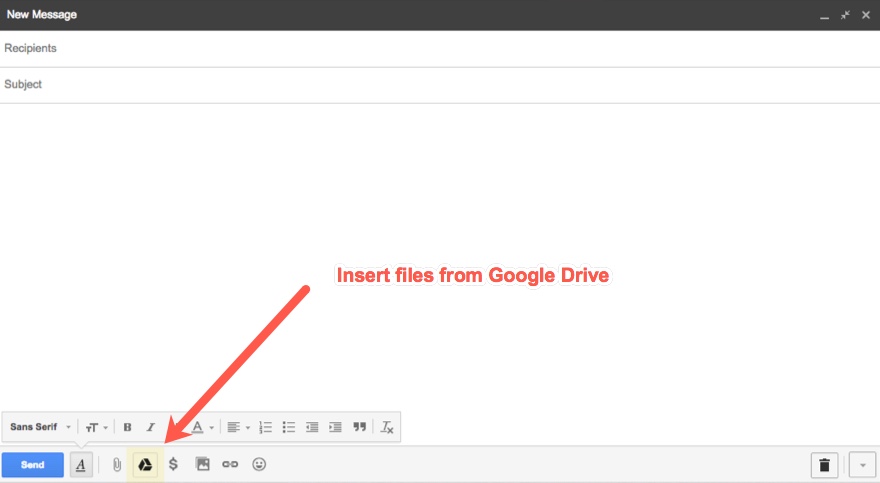Click the Subject field
Screen dimensions: 880x483
[440, 85]
